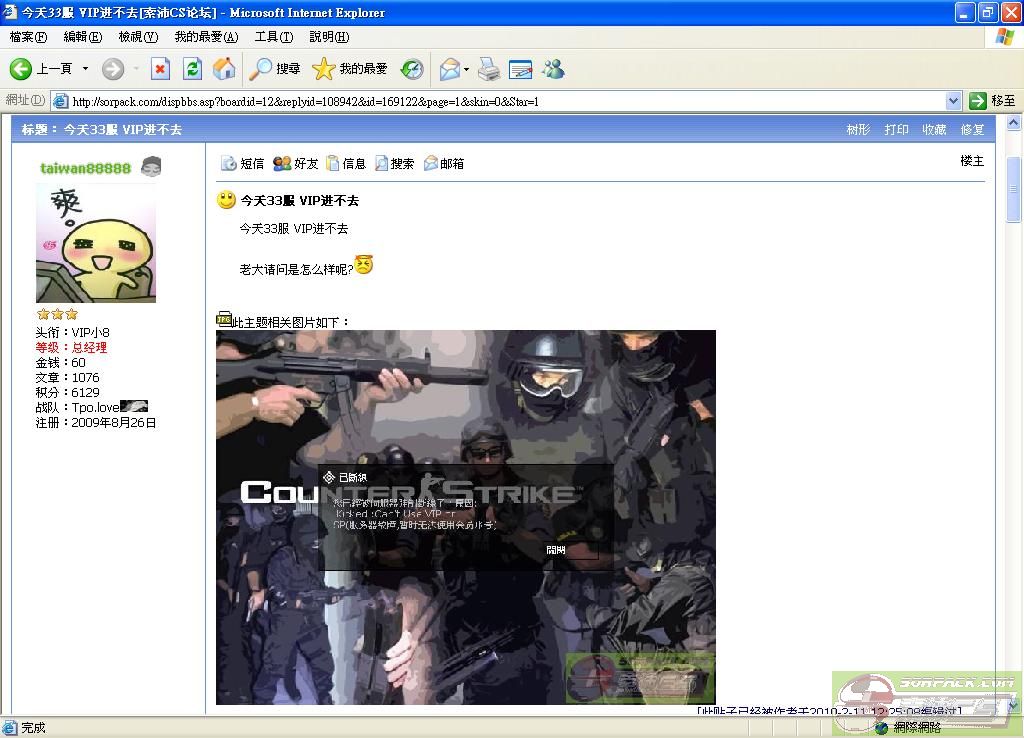Click the Edit page toolbar icon

(x=520, y=69)
